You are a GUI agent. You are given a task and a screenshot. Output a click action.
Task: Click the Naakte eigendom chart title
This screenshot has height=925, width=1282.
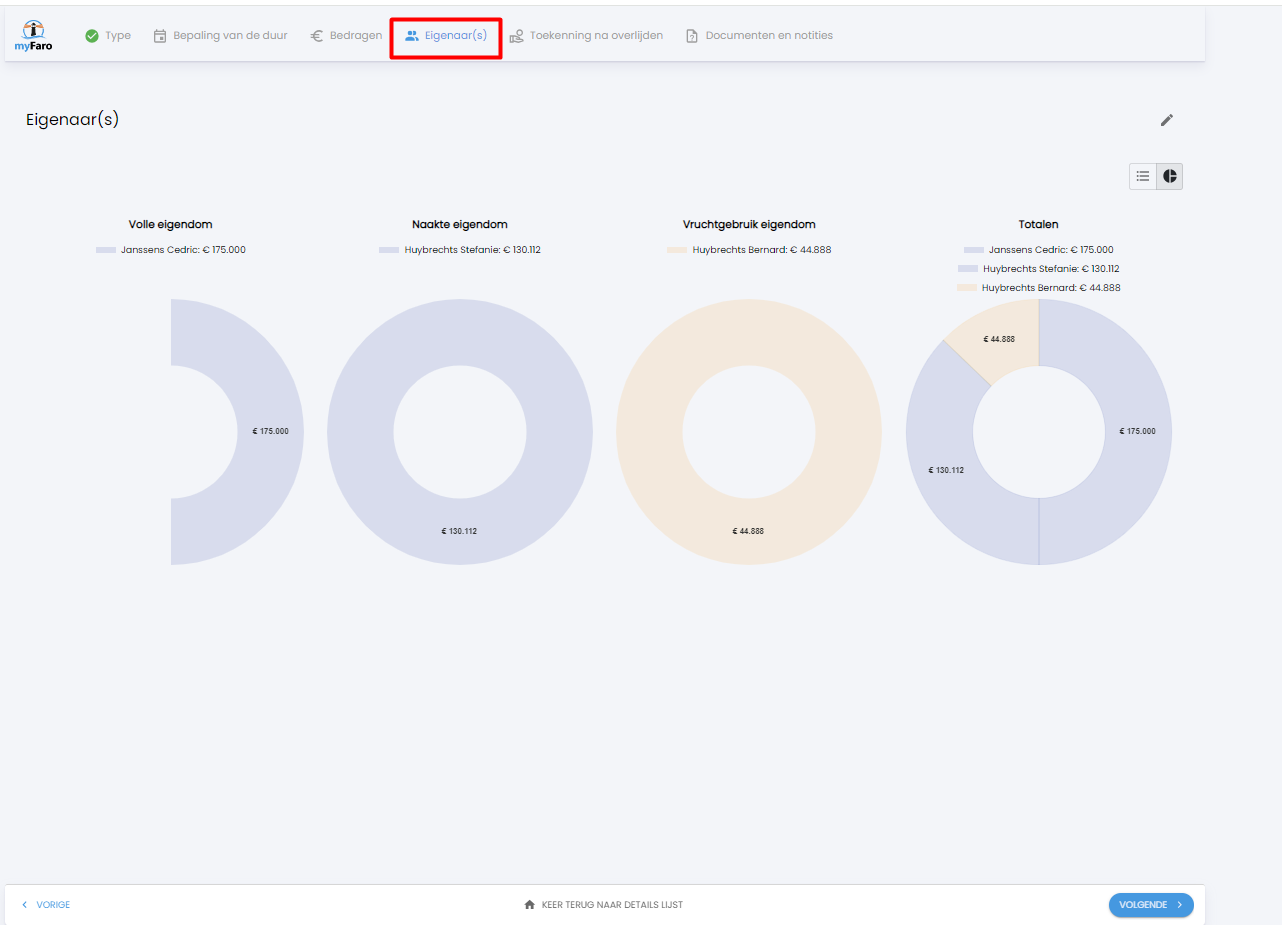460,225
